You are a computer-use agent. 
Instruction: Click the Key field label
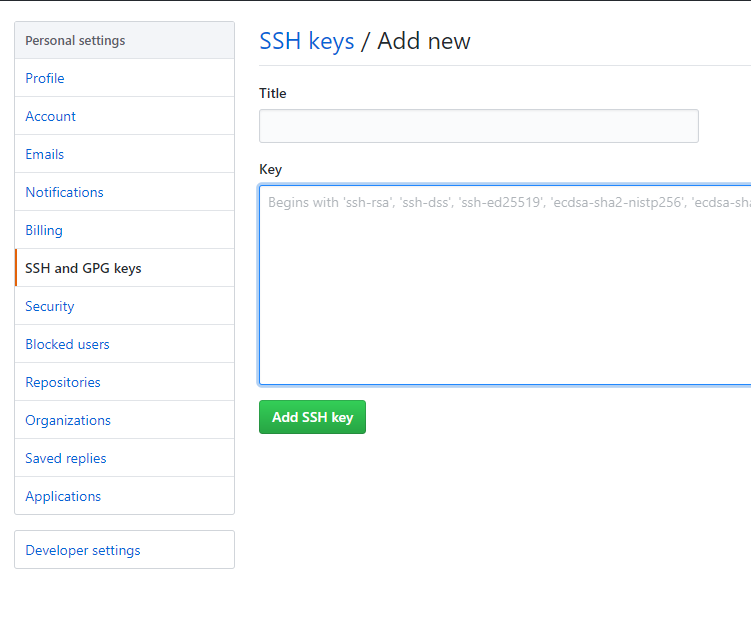click(271, 170)
